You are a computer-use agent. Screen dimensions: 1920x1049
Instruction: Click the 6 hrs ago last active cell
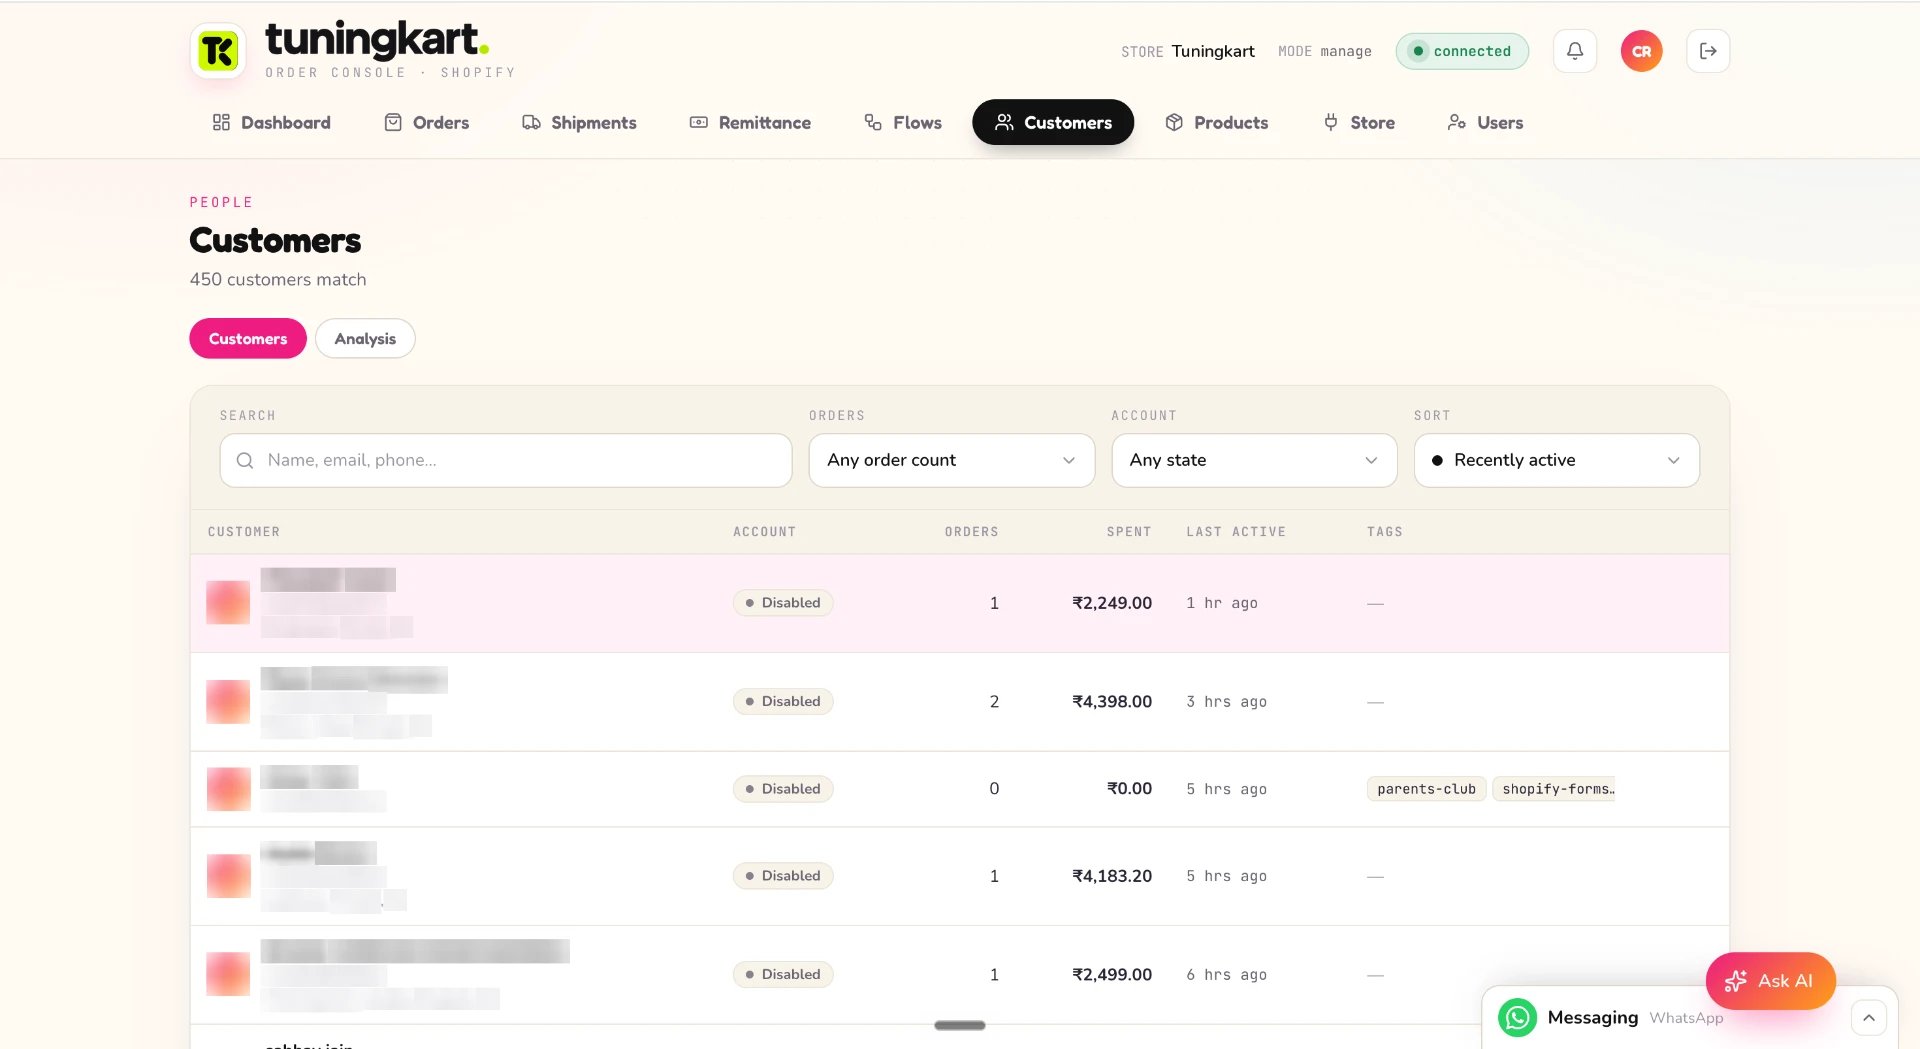point(1226,975)
